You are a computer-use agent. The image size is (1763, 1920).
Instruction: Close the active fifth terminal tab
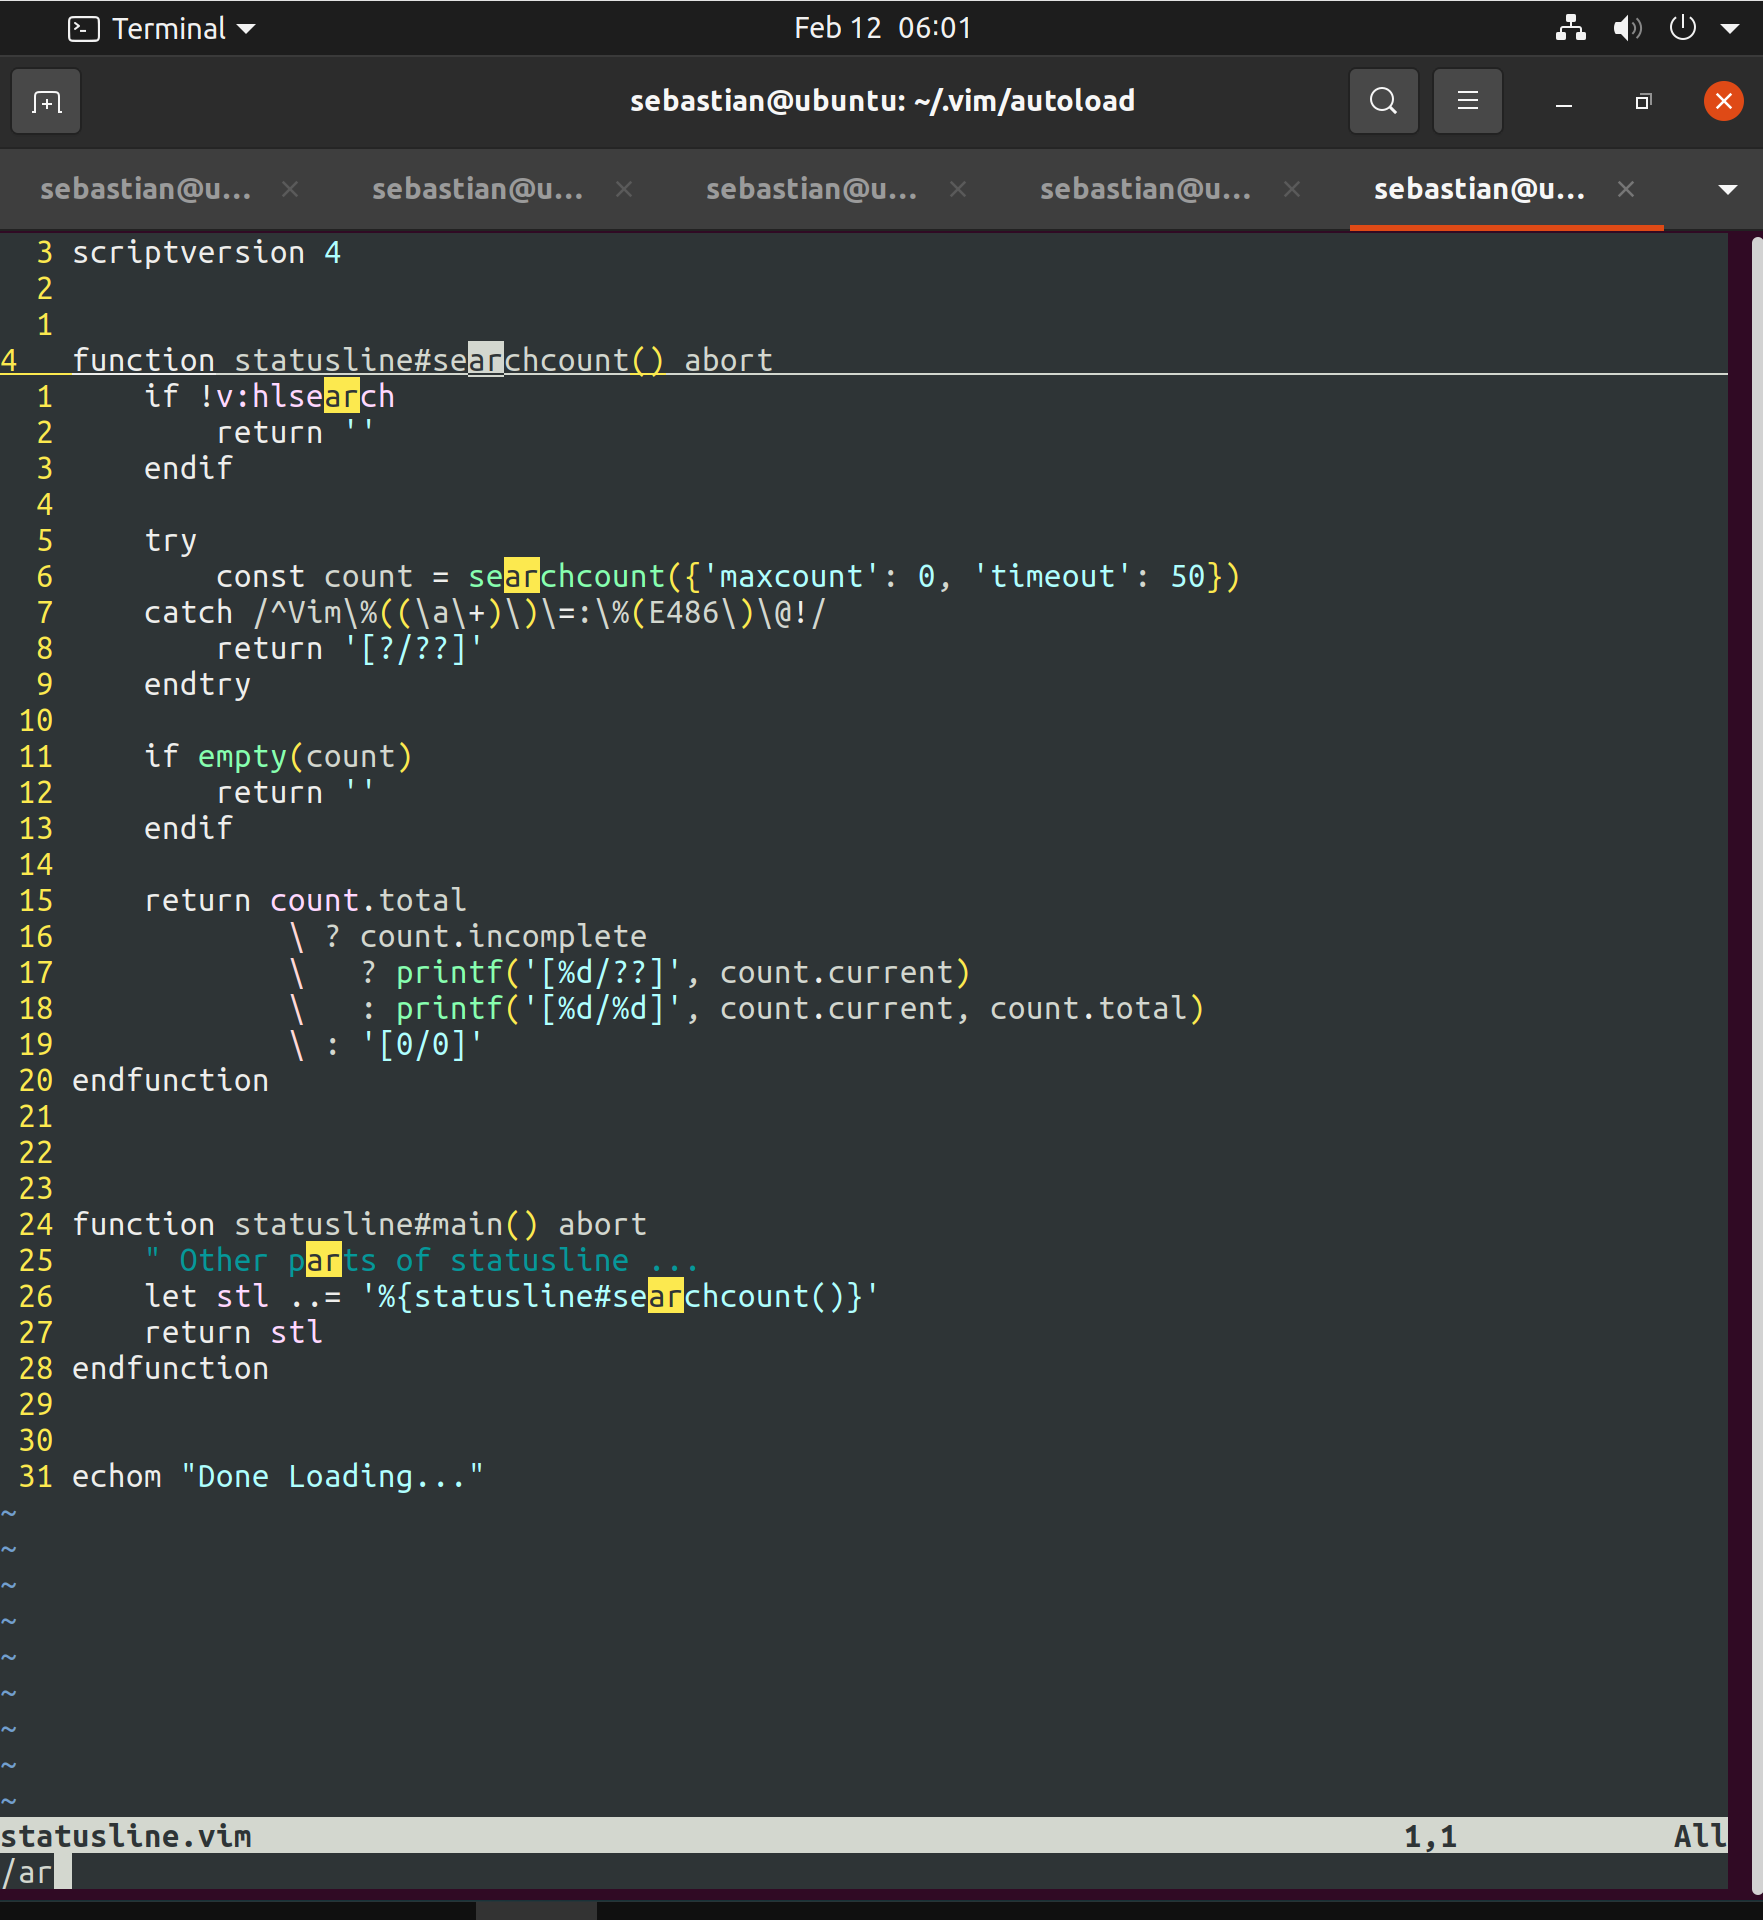click(x=1626, y=189)
